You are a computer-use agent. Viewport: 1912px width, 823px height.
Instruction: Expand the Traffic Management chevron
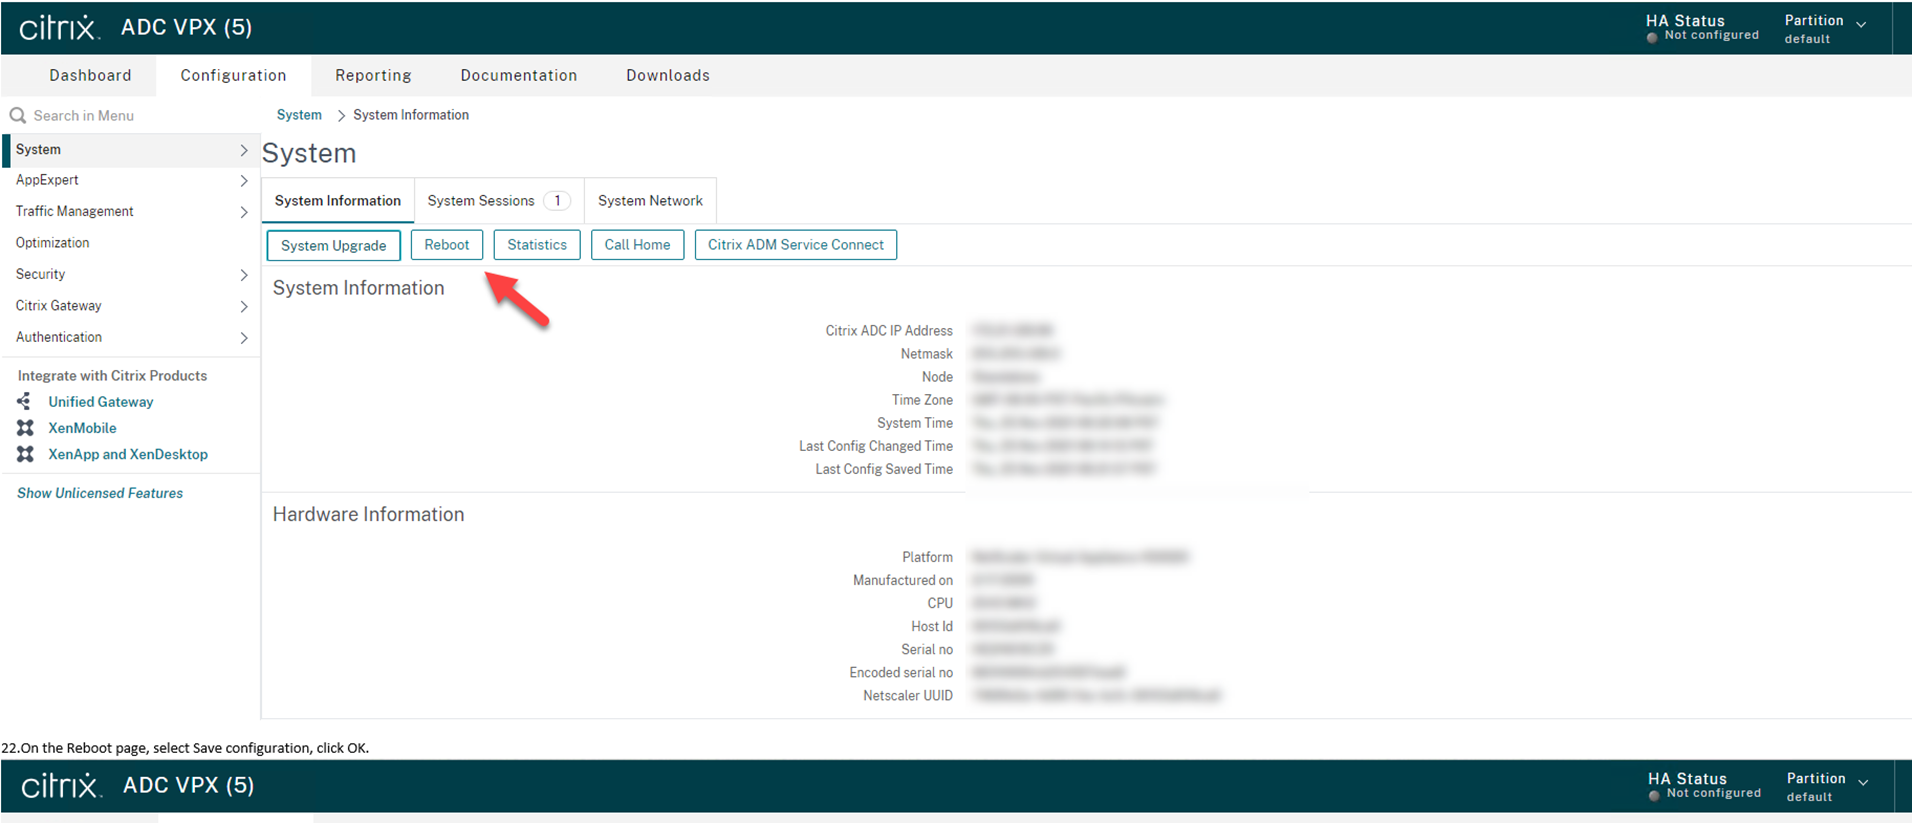tap(243, 212)
